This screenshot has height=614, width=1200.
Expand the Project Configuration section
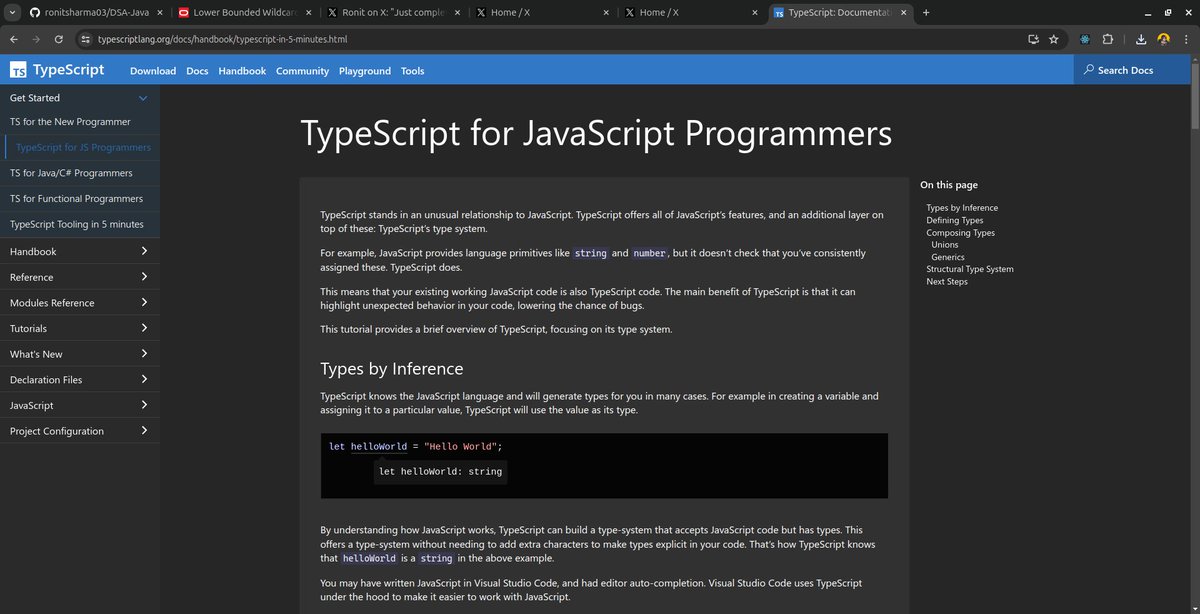pyautogui.click(x=80, y=431)
